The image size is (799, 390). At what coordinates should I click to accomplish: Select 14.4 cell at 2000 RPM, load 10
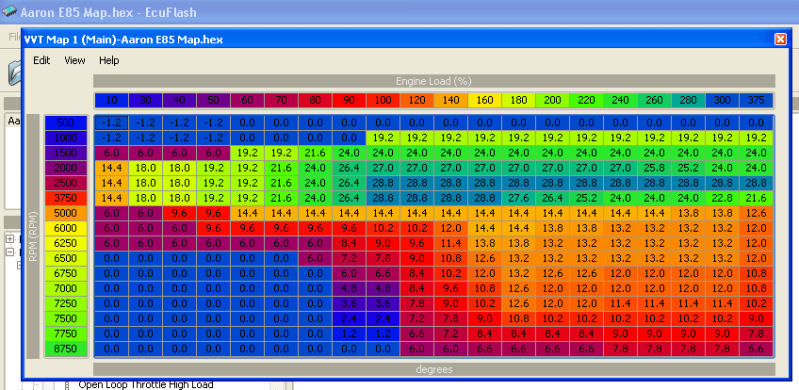click(112, 168)
